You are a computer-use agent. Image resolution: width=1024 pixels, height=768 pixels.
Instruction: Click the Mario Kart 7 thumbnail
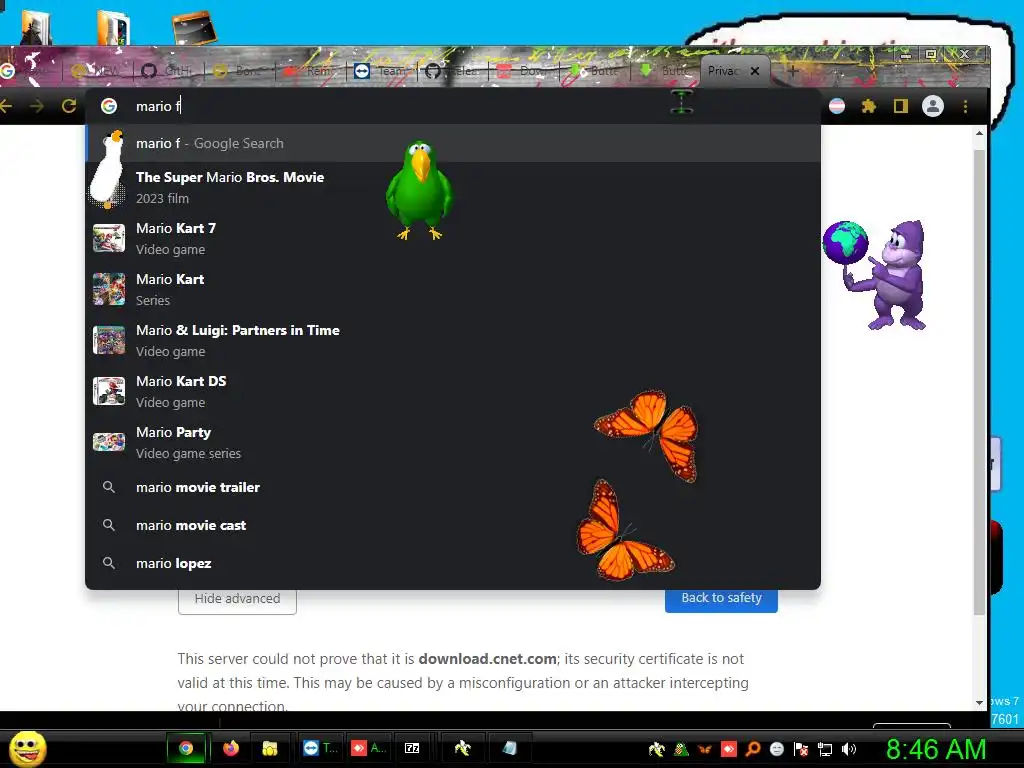[109, 238]
